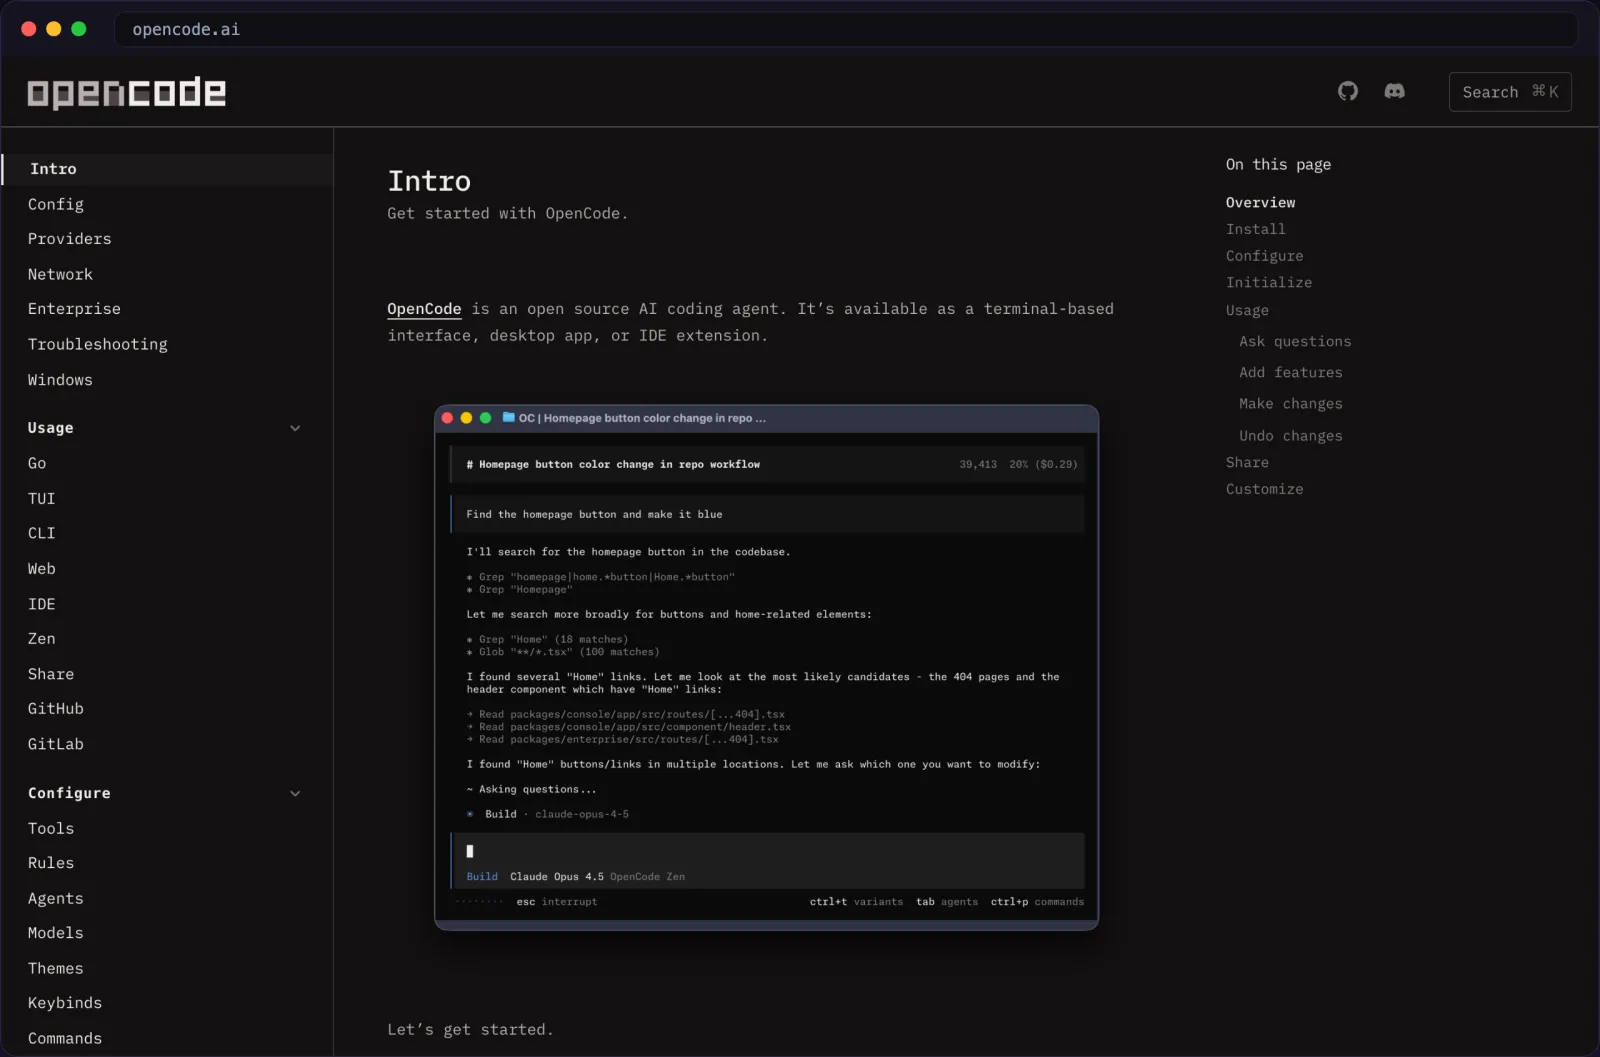Open the Themes page
The height and width of the screenshot is (1057, 1600).
[56, 968]
